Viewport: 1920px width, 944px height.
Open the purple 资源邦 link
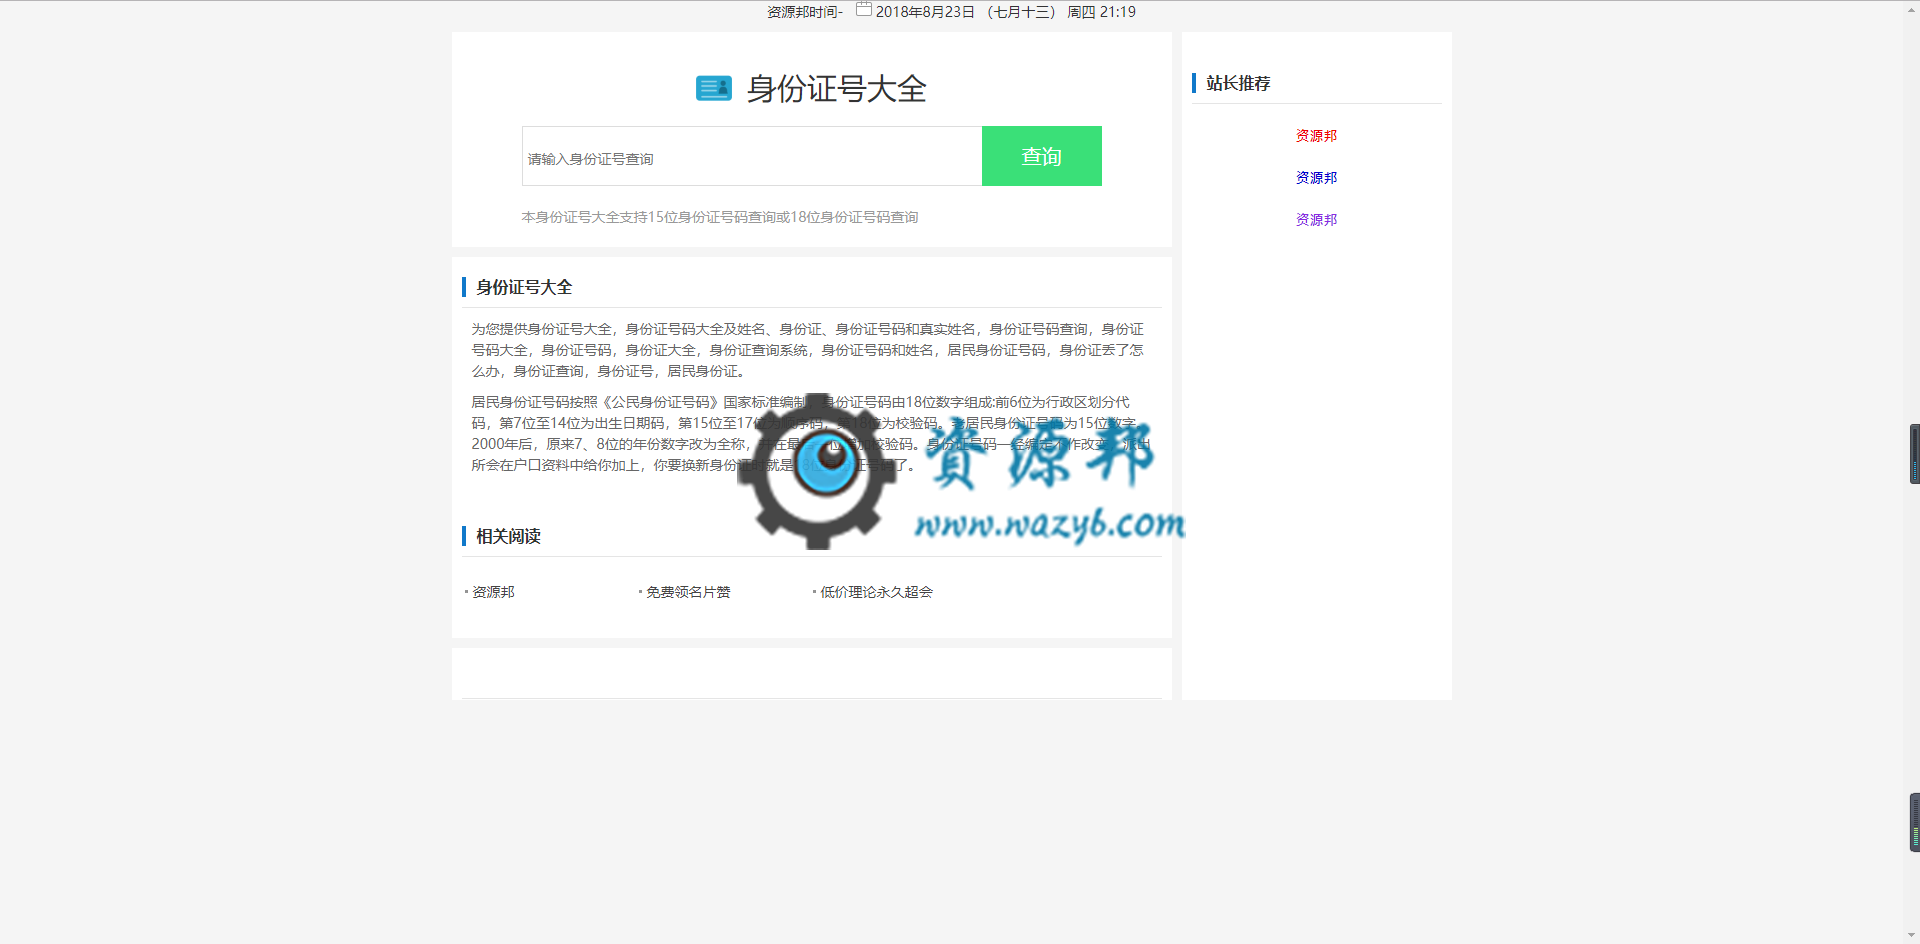coord(1316,220)
